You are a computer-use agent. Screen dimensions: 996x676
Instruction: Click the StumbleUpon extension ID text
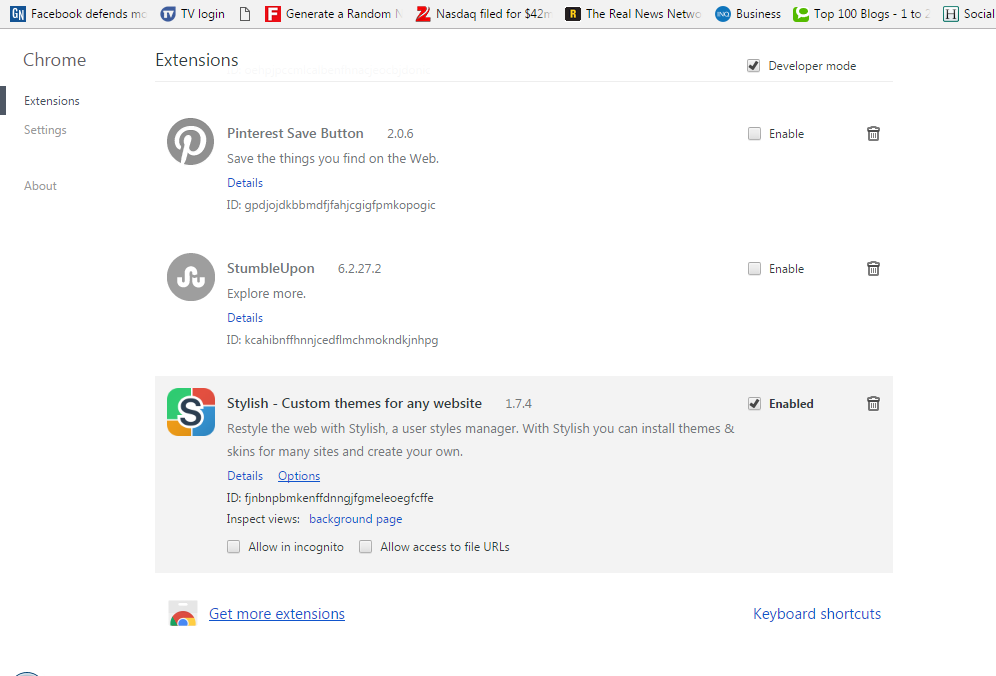point(332,340)
